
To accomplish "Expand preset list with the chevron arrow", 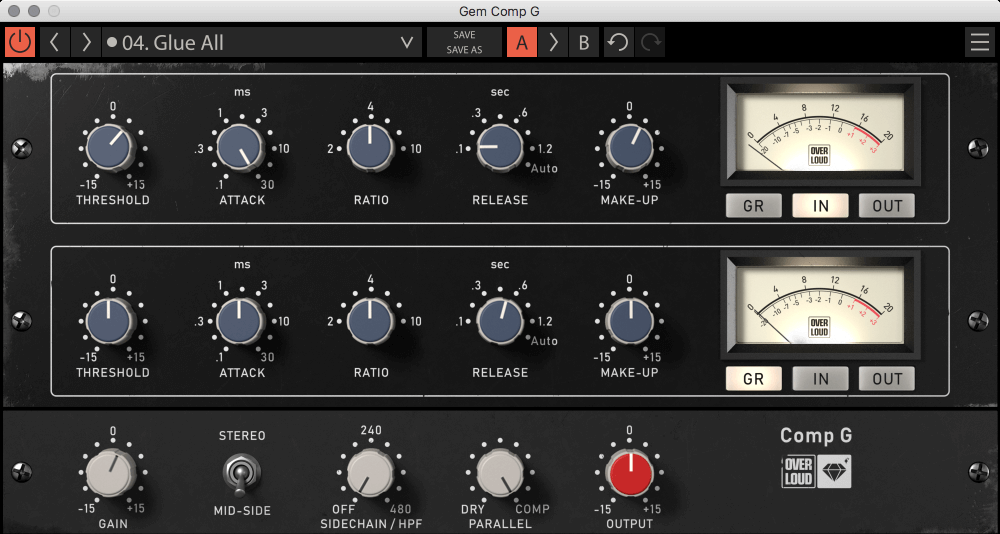I will pyautogui.click(x=406, y=43).
